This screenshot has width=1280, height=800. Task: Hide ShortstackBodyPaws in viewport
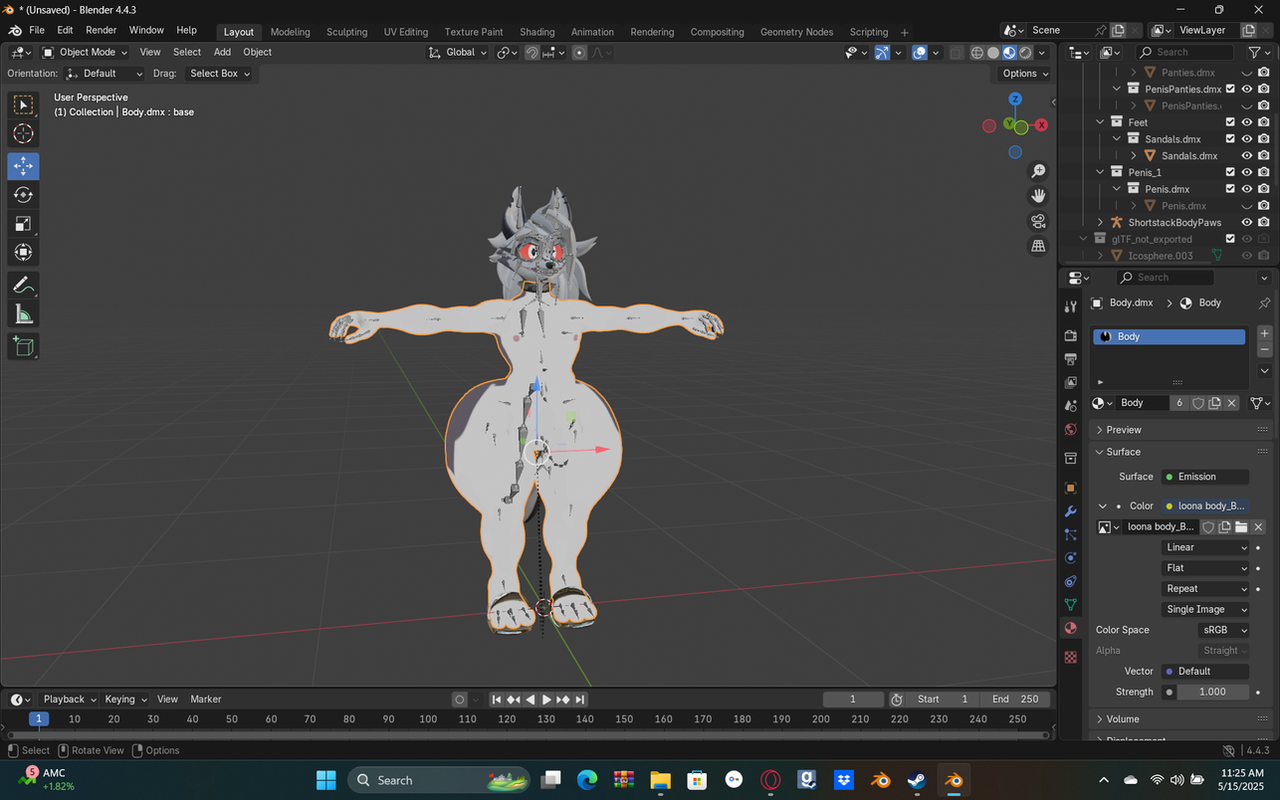point(1247,222)
